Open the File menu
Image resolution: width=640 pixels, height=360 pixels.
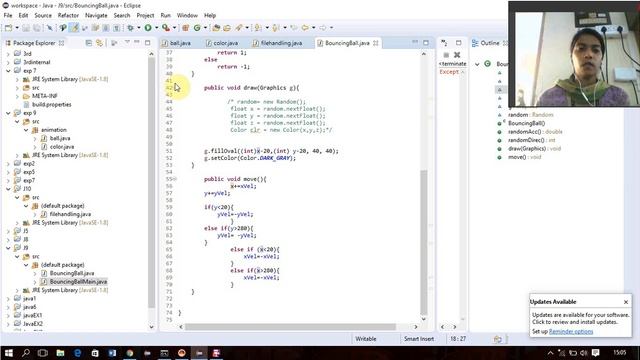pyautogui.click(x=8, y=16)
